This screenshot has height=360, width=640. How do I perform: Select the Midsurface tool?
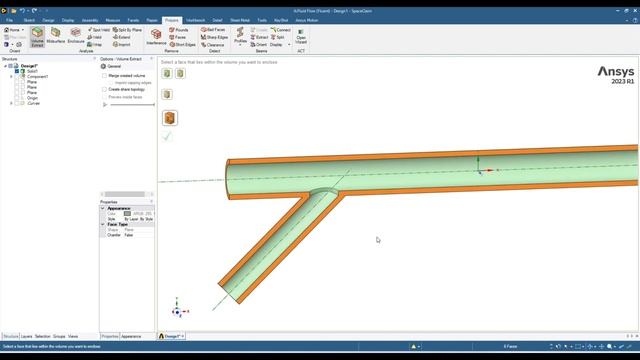pos(56,36)
